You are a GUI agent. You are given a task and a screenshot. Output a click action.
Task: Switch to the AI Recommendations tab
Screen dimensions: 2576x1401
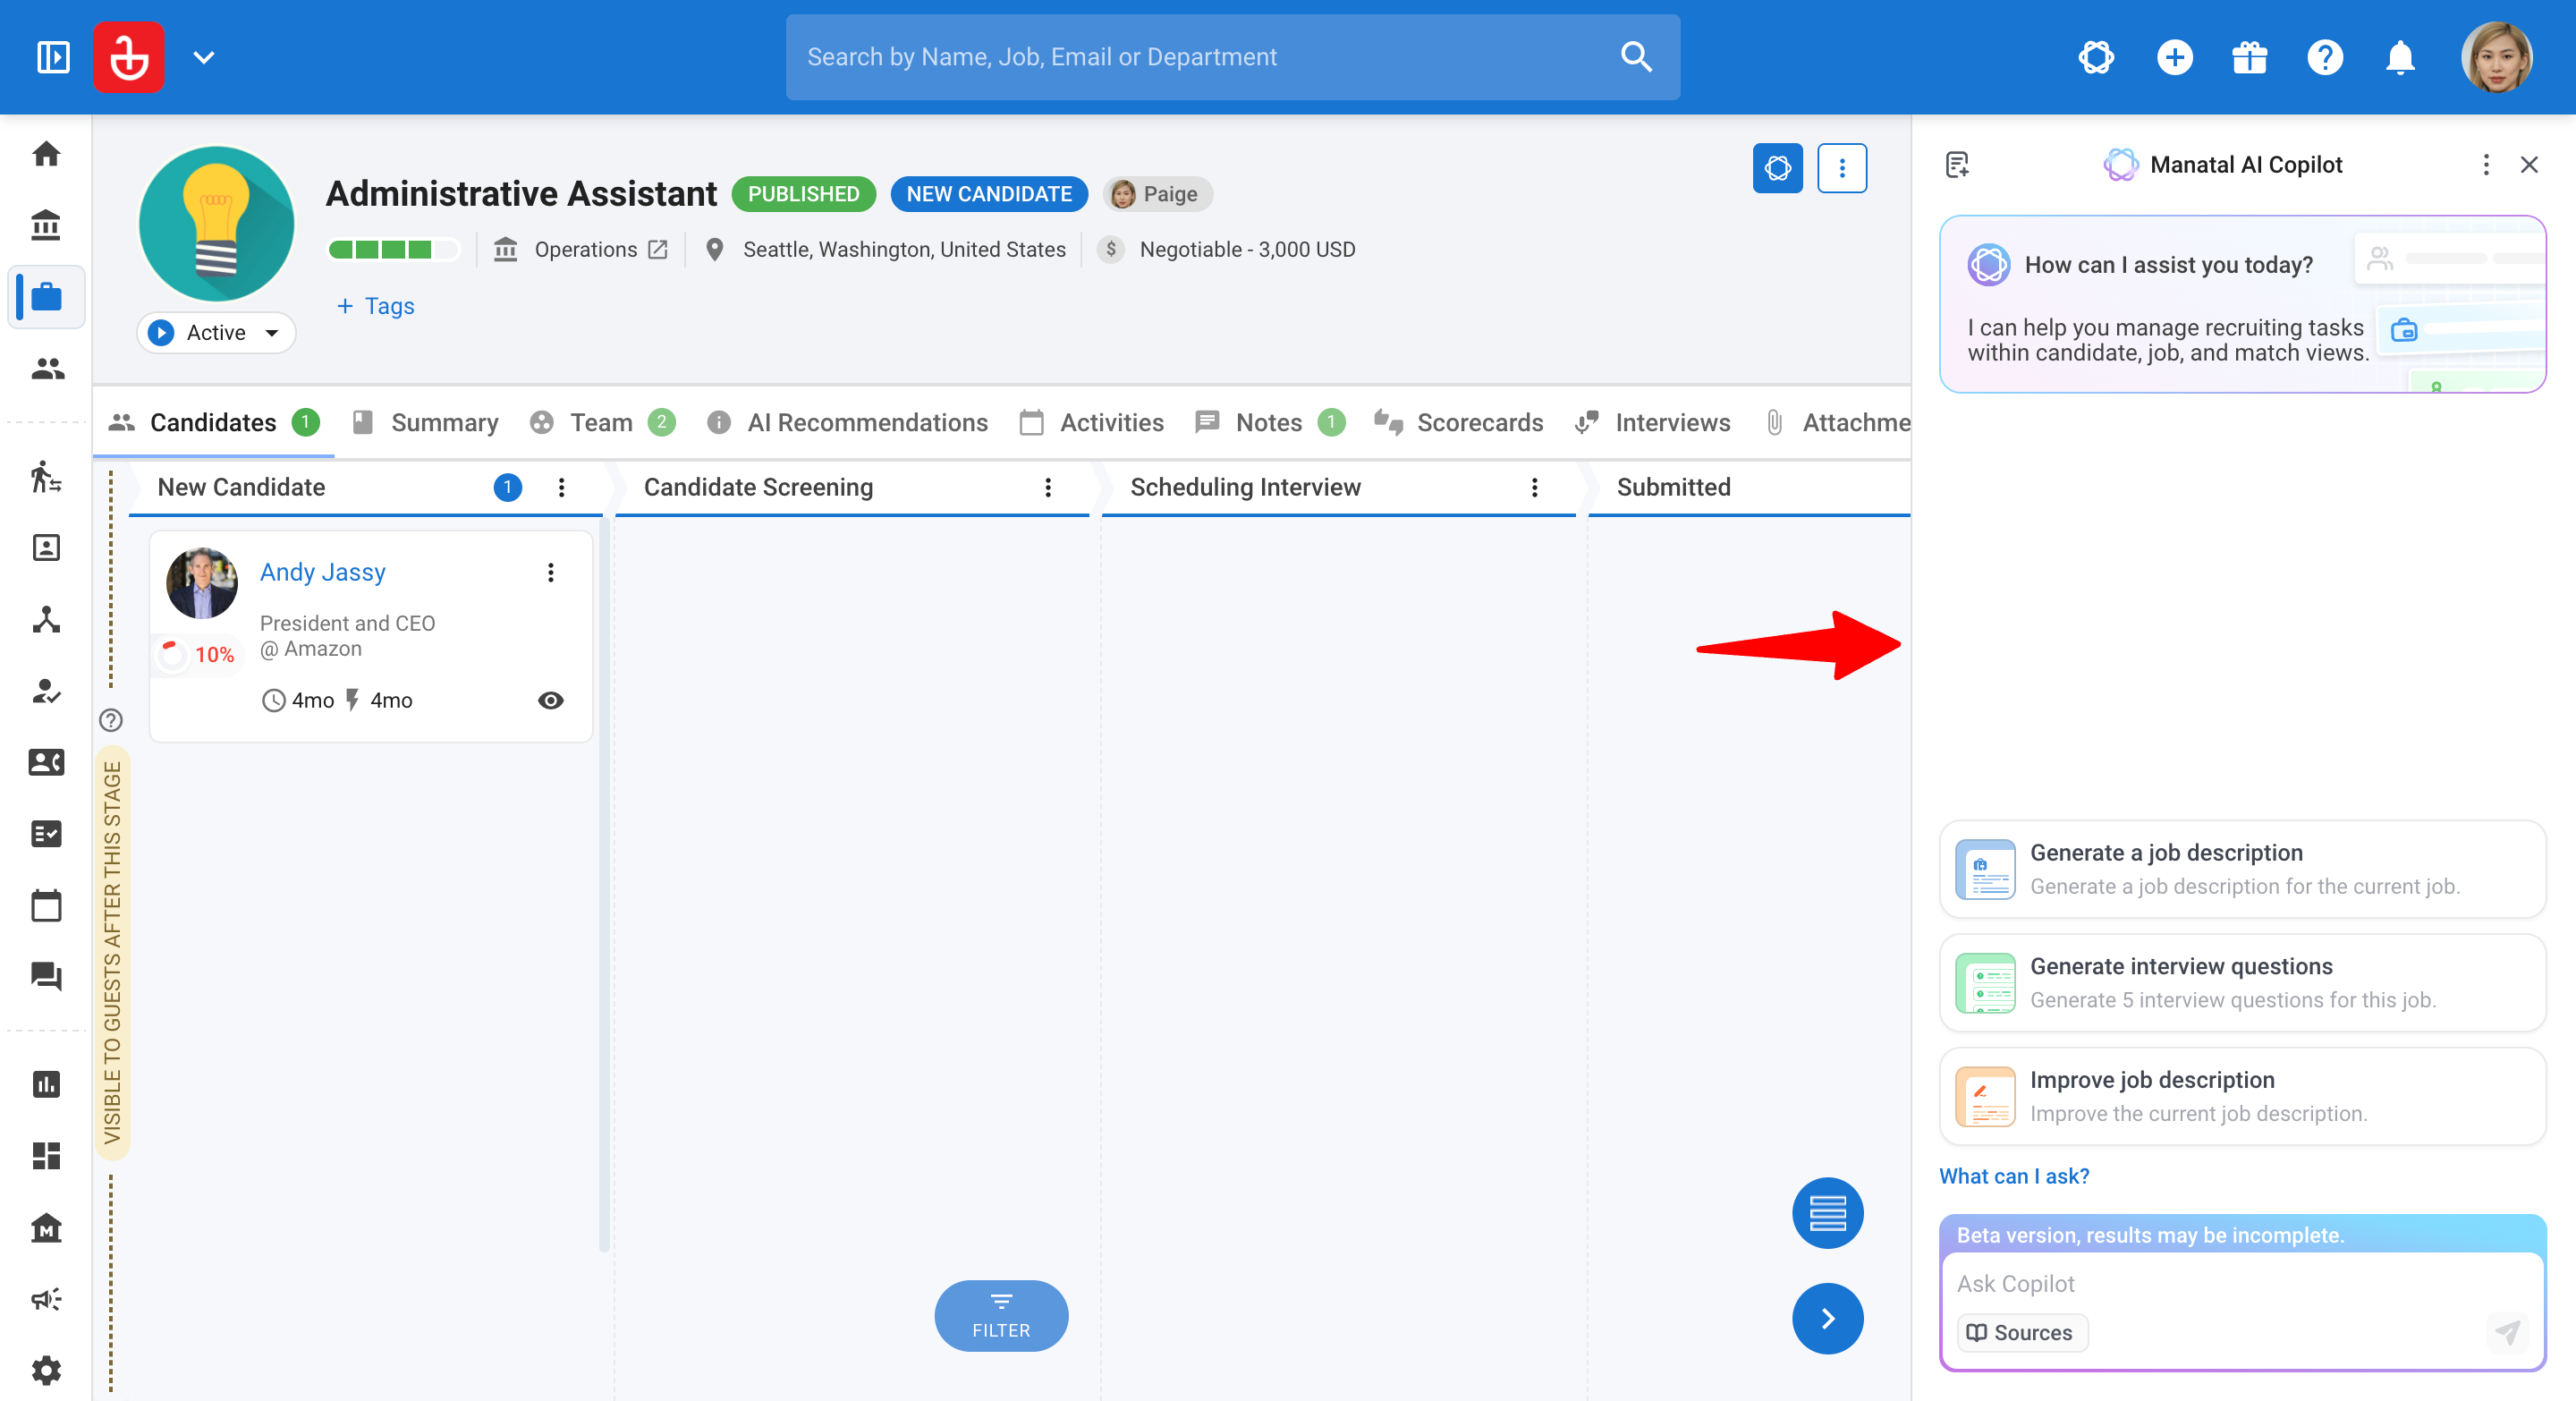click(848, 422)
